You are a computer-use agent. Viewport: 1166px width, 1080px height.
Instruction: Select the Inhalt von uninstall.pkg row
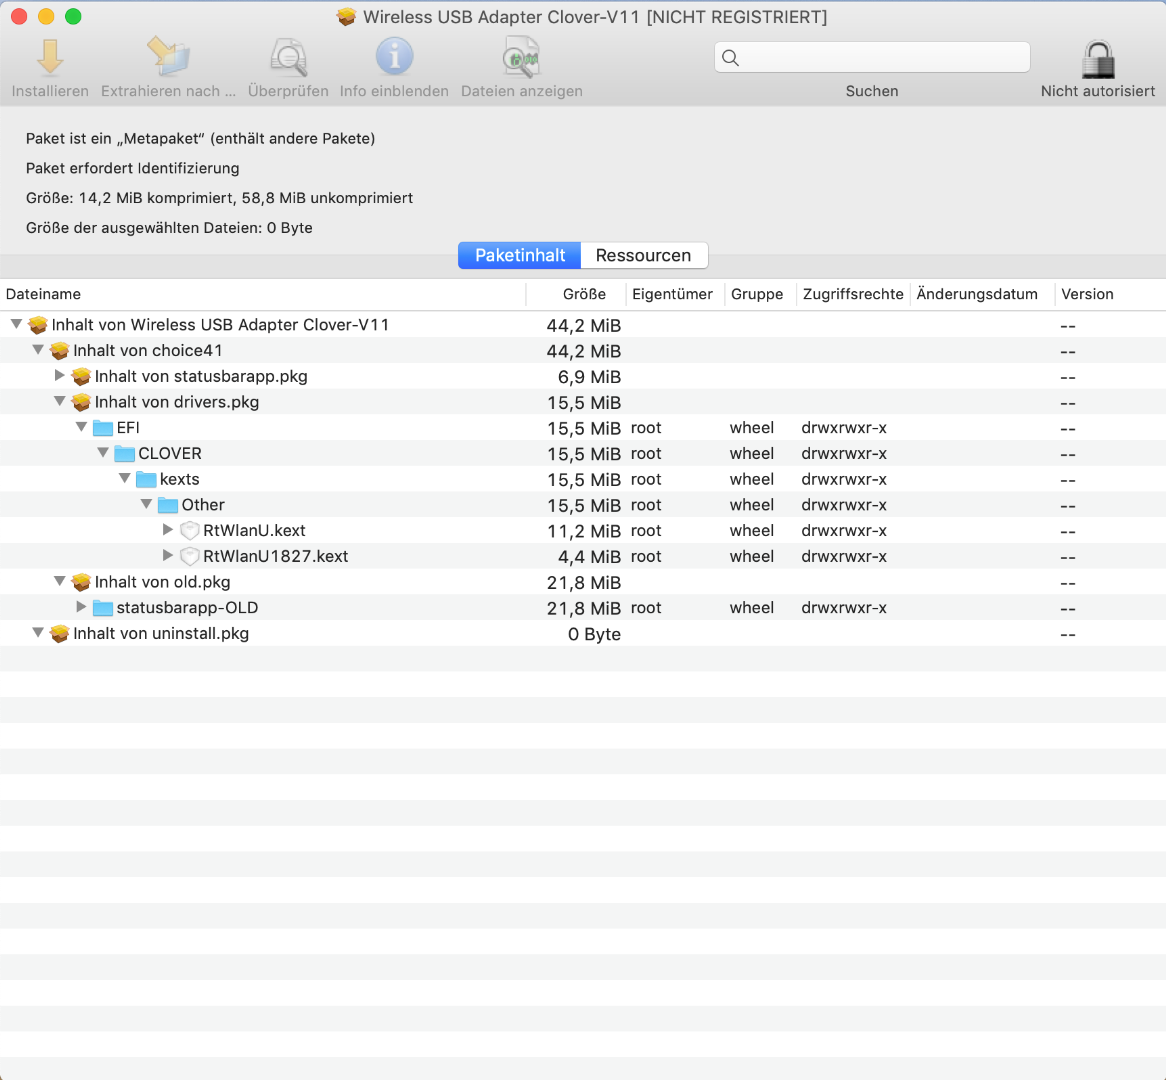tap(161, 634)
